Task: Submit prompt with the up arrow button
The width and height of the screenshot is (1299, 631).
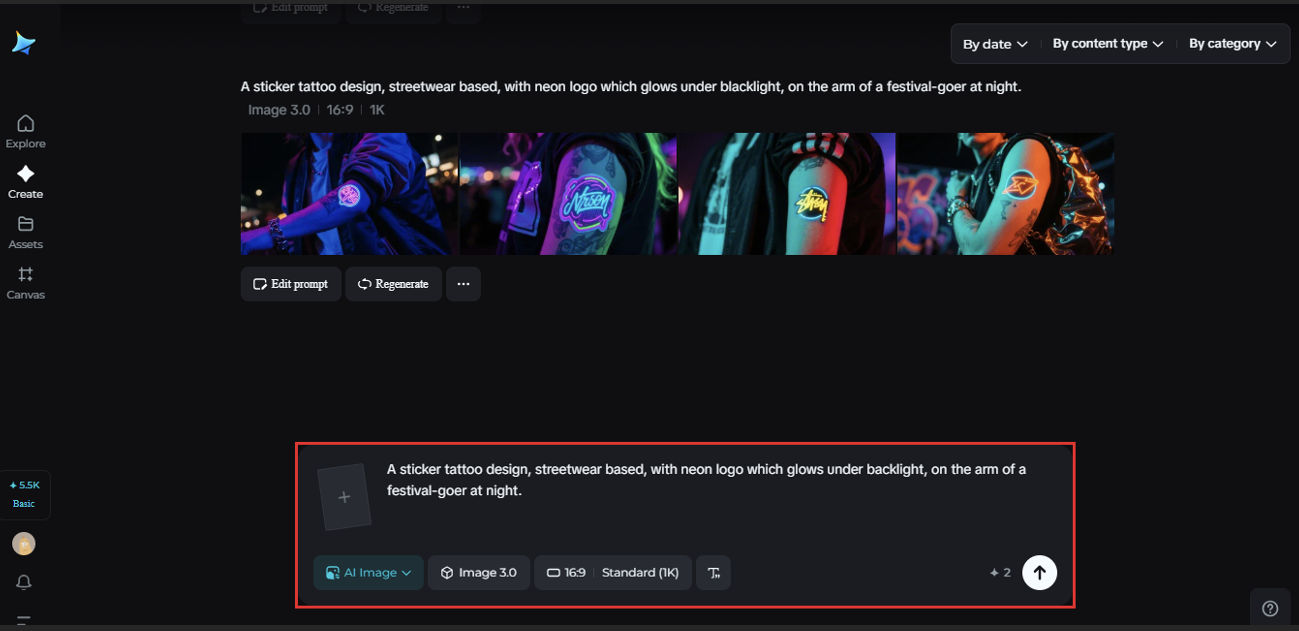Action: tap(1039, 572)
